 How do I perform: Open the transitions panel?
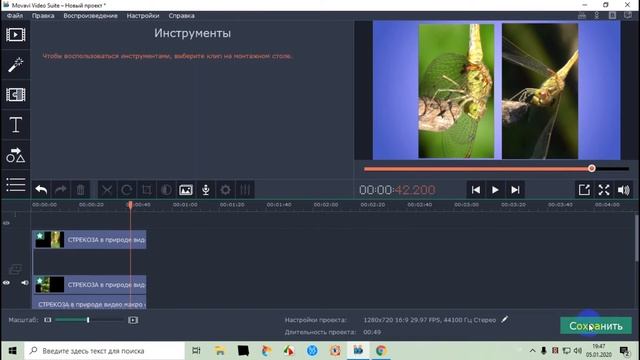click(x=16, y=95)
